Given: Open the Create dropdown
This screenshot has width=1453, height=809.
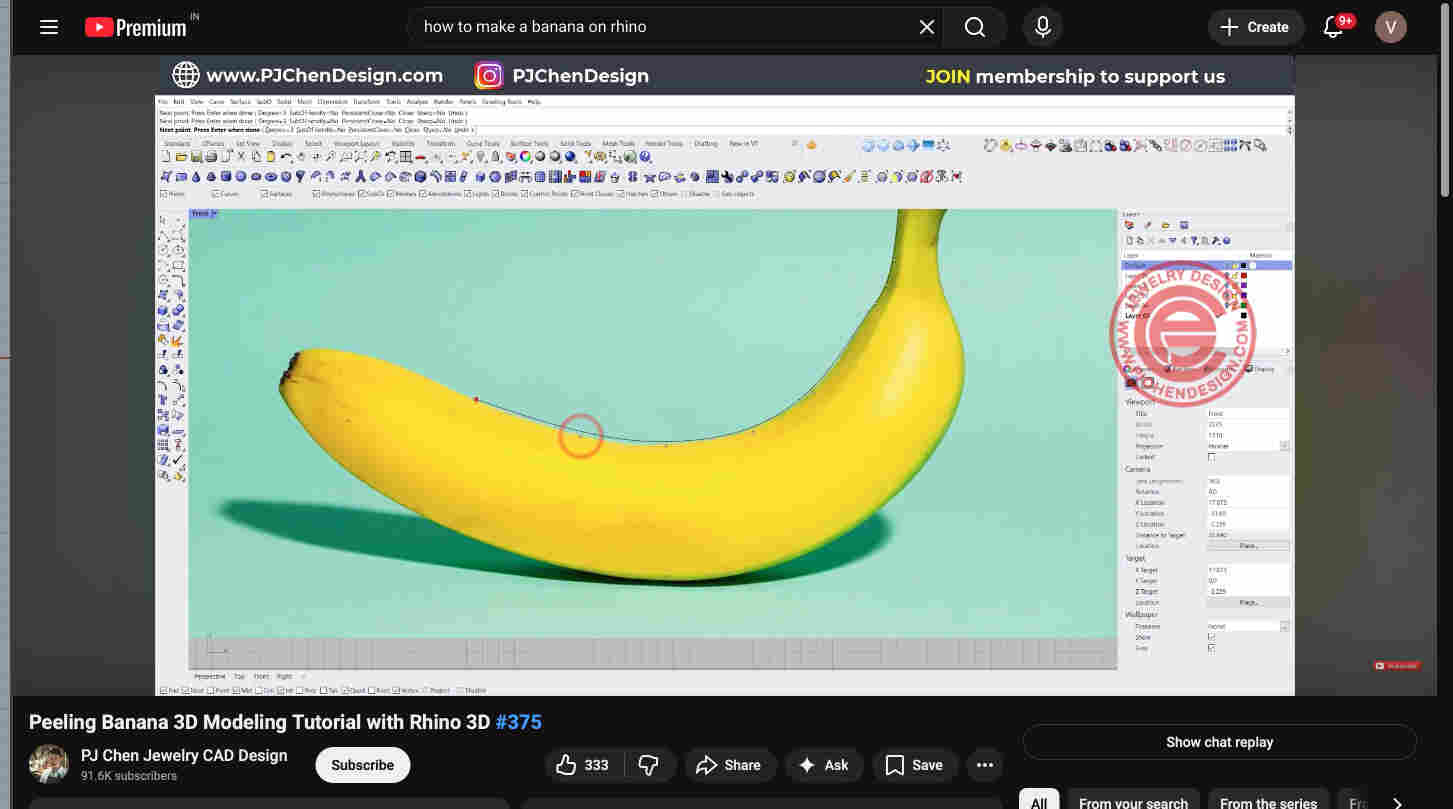Looking at the screenshot, I should (1255, 27).
